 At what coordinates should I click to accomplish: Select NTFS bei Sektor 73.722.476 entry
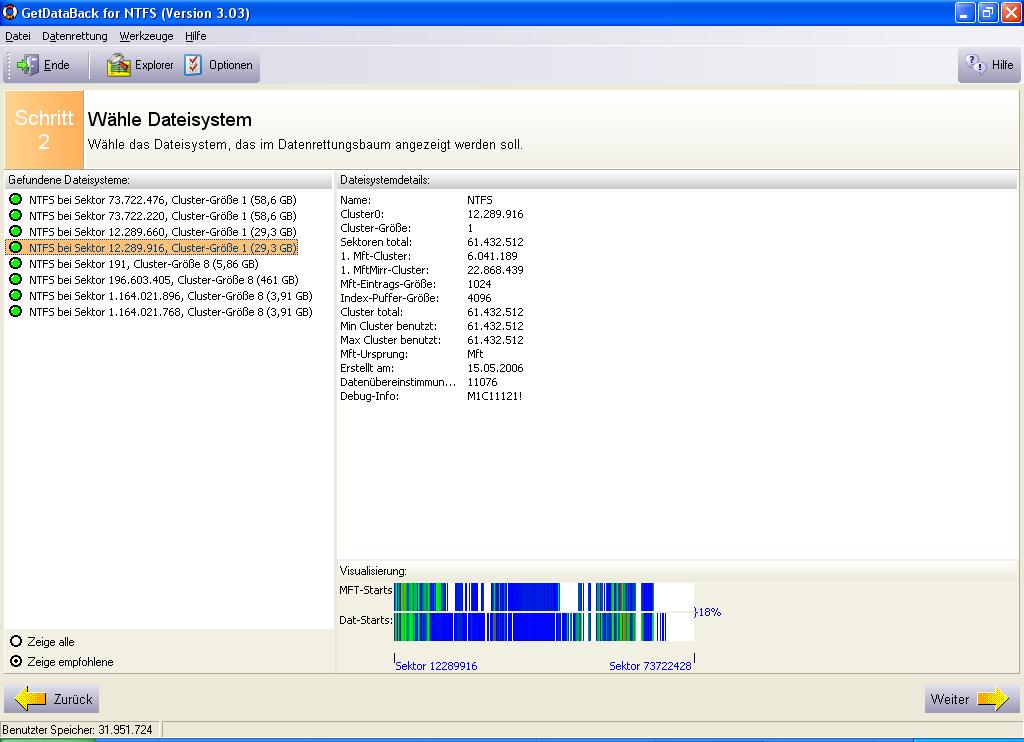pyautogui.click(x=163, y=200)
